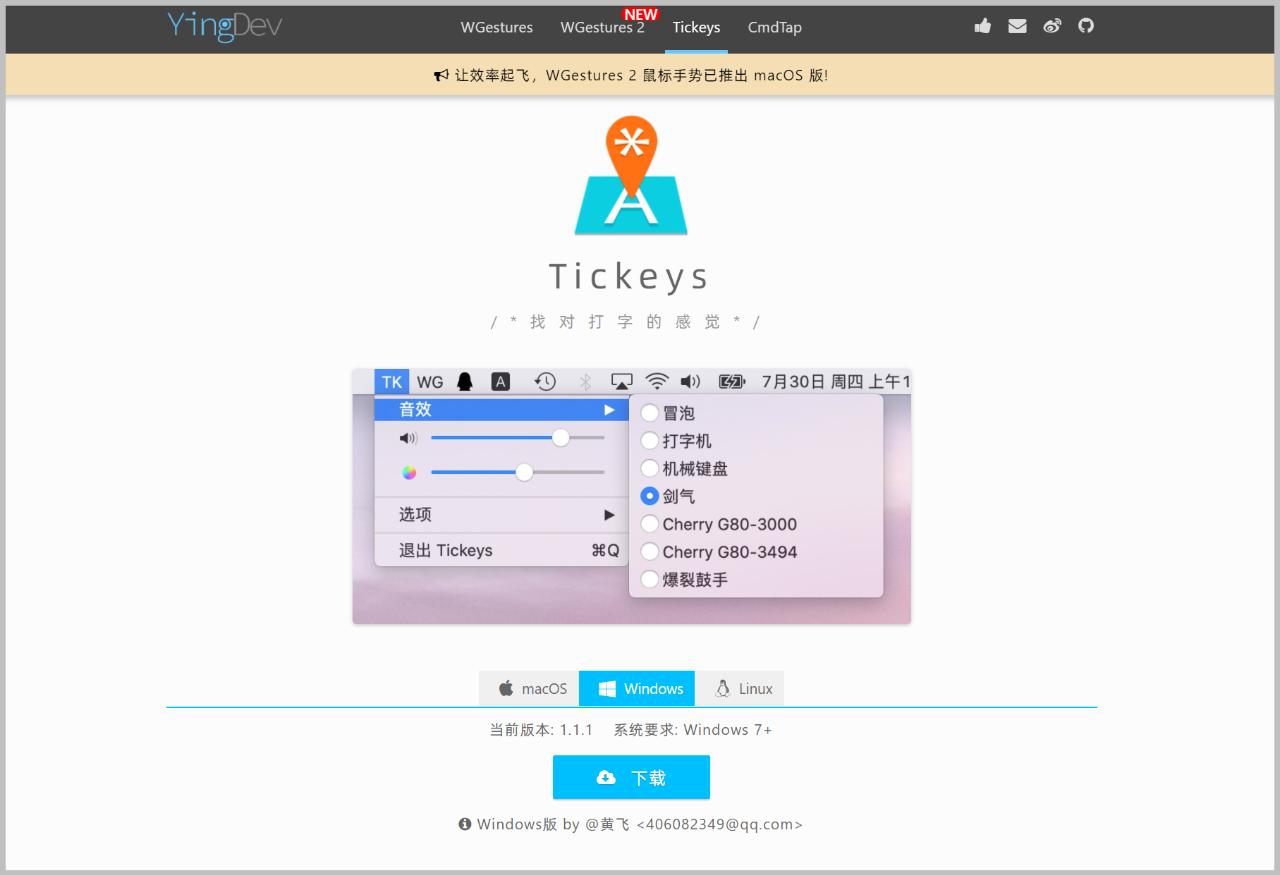Viewport: 1280px width, 875px height.
Task: Click the thumbs-up icon in the navbar
Action: 982,26
